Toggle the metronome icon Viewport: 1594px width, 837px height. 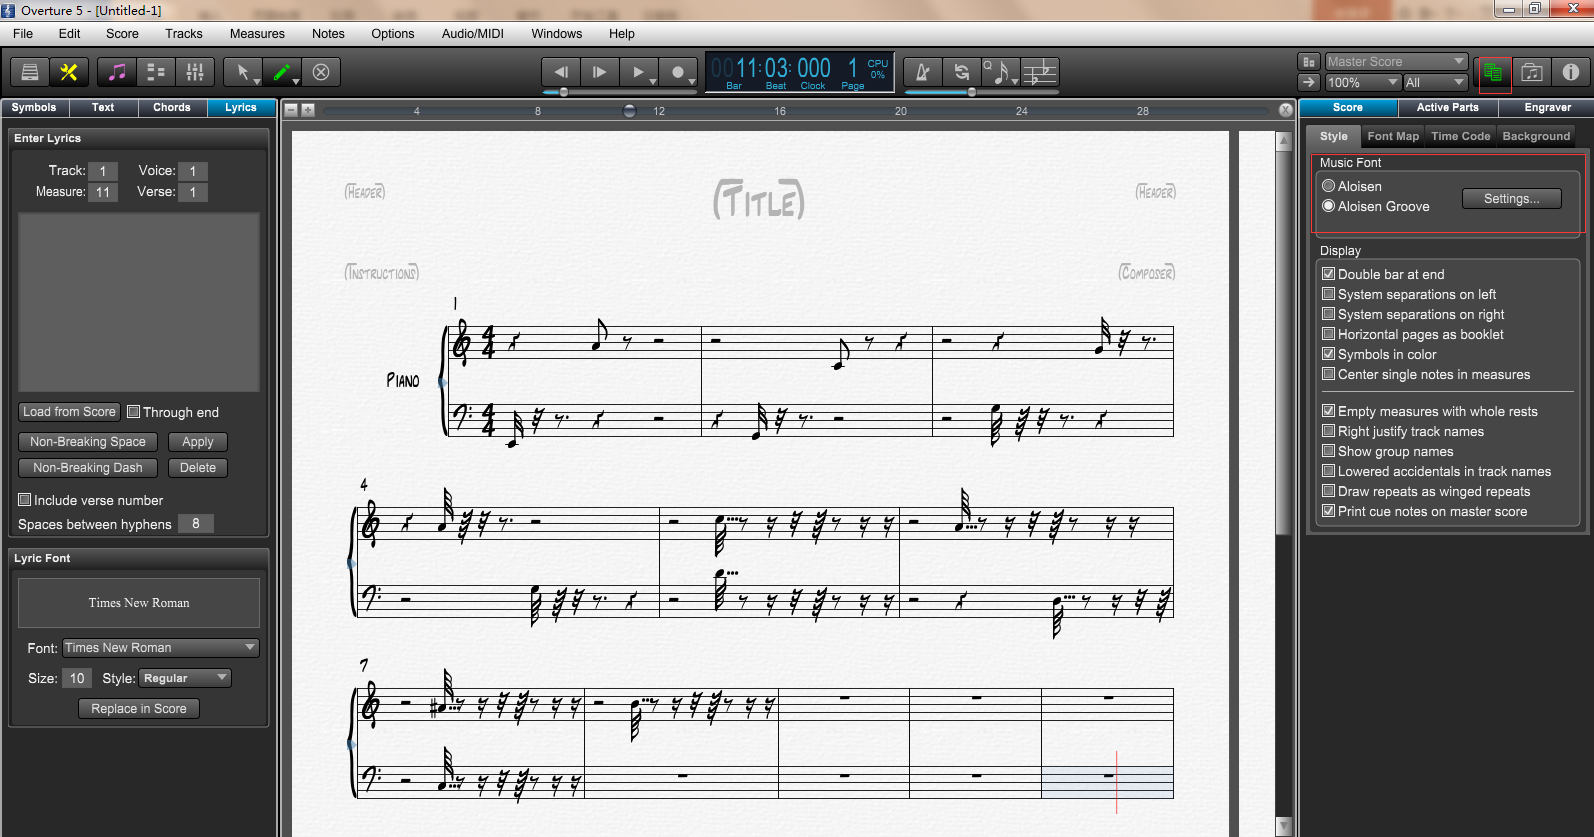pos(922,72)
